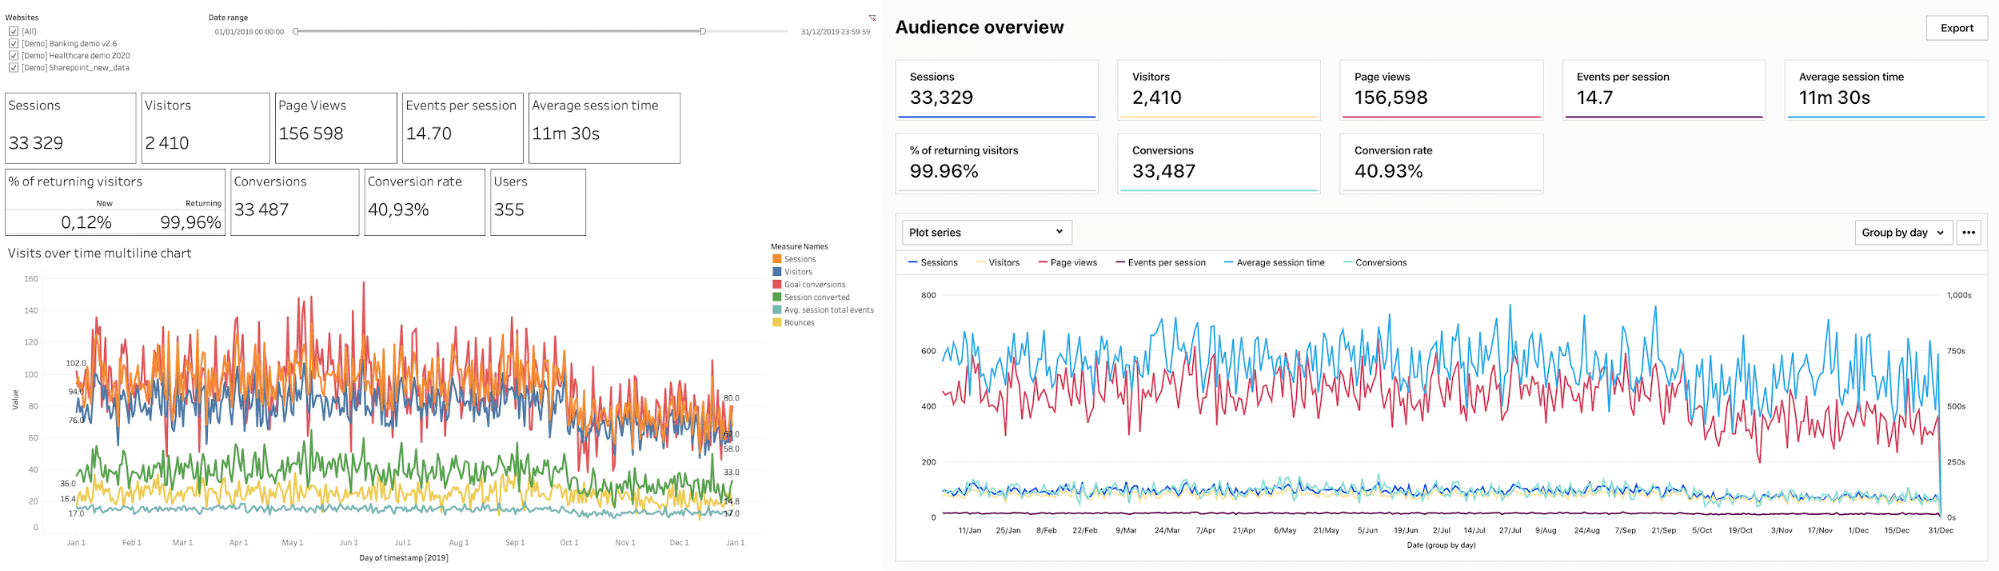Toggle the Healthcare demo 2020 checkbox
The image size is (1999, 571).
(x=13, y=56)
